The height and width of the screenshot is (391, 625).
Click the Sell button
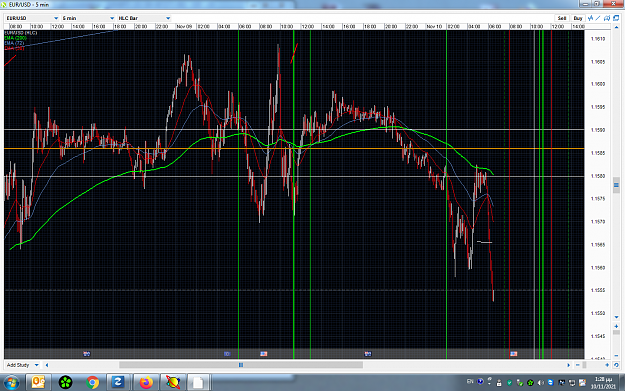click(562, 18)
